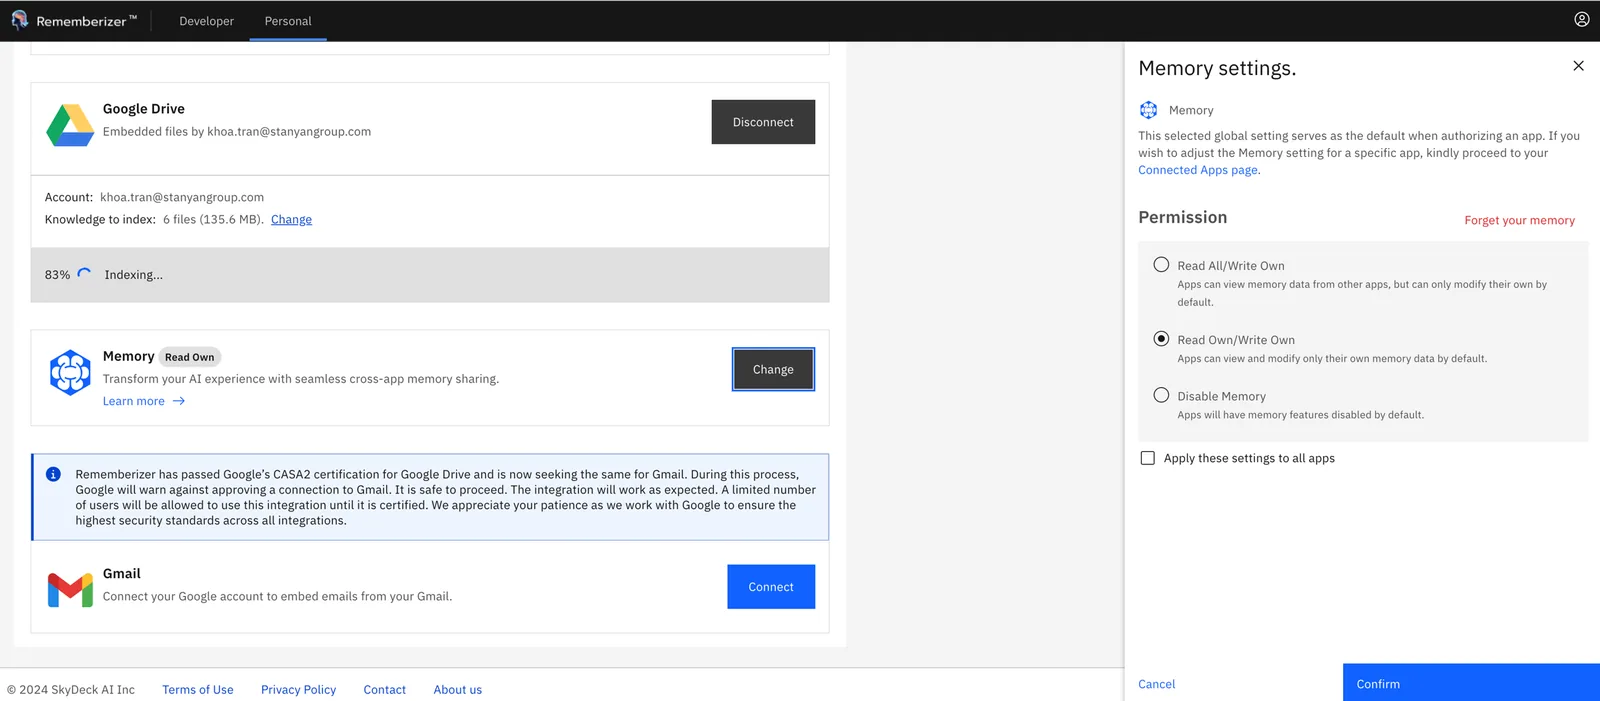Disconnect the Google Drive integration
This screenshot has height=701, width=1600.
763,122
